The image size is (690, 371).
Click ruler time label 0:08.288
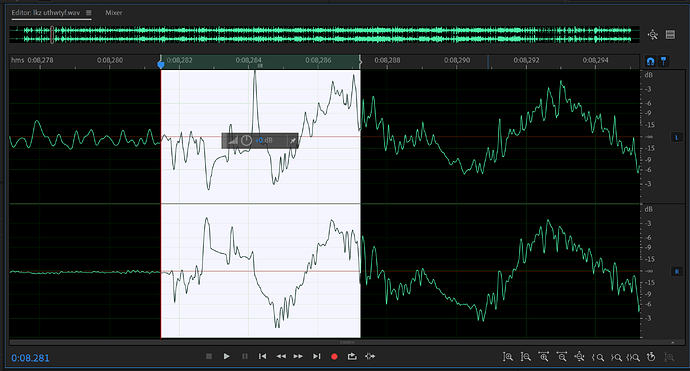point(387,60)
